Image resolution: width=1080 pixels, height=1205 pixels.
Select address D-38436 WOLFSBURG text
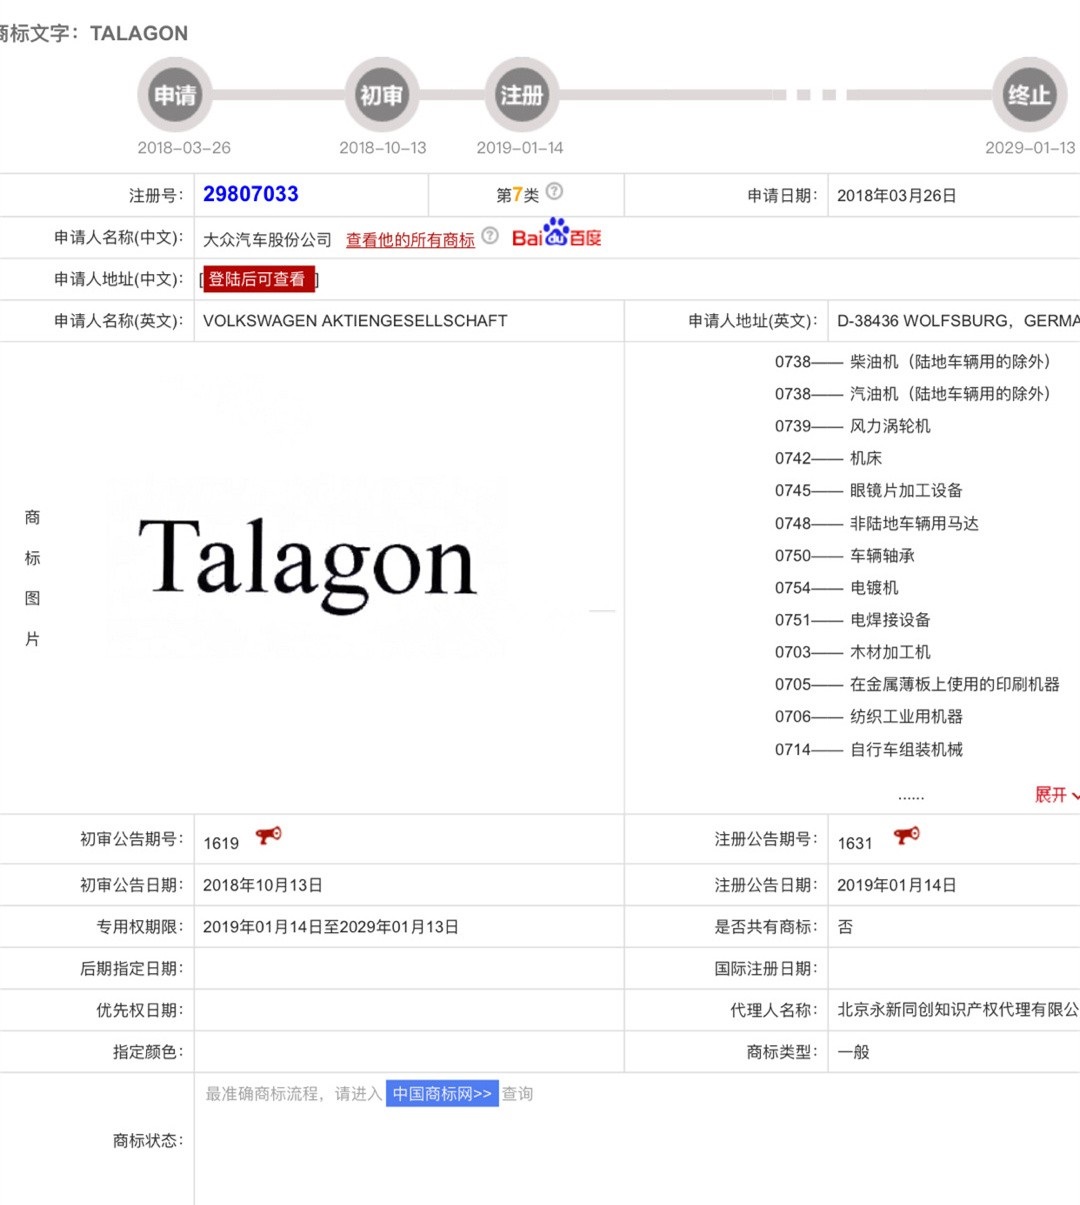(958, 321)
